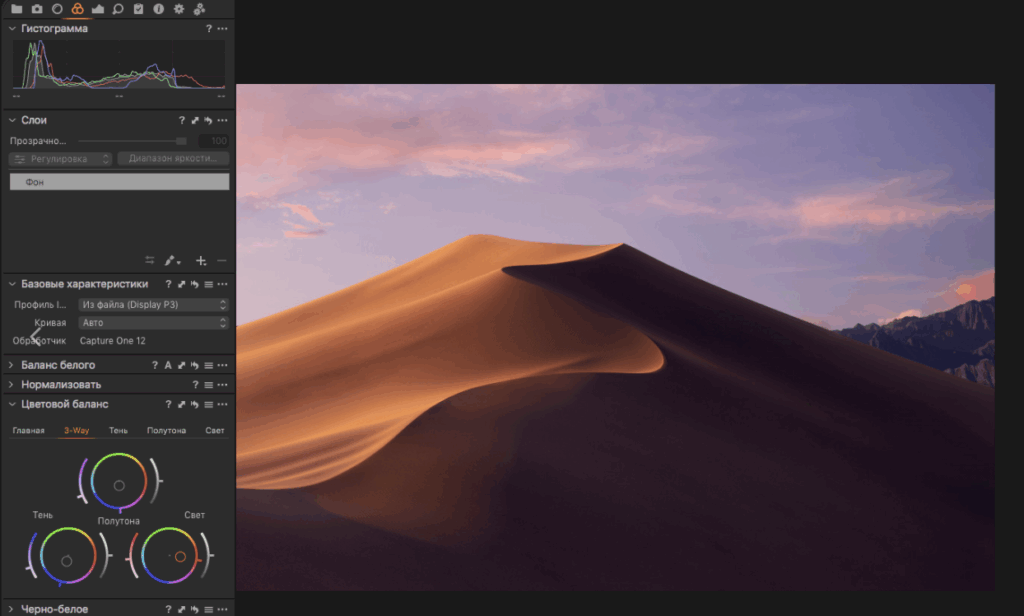Switch to the Главная color balance tab

point(29,430)
